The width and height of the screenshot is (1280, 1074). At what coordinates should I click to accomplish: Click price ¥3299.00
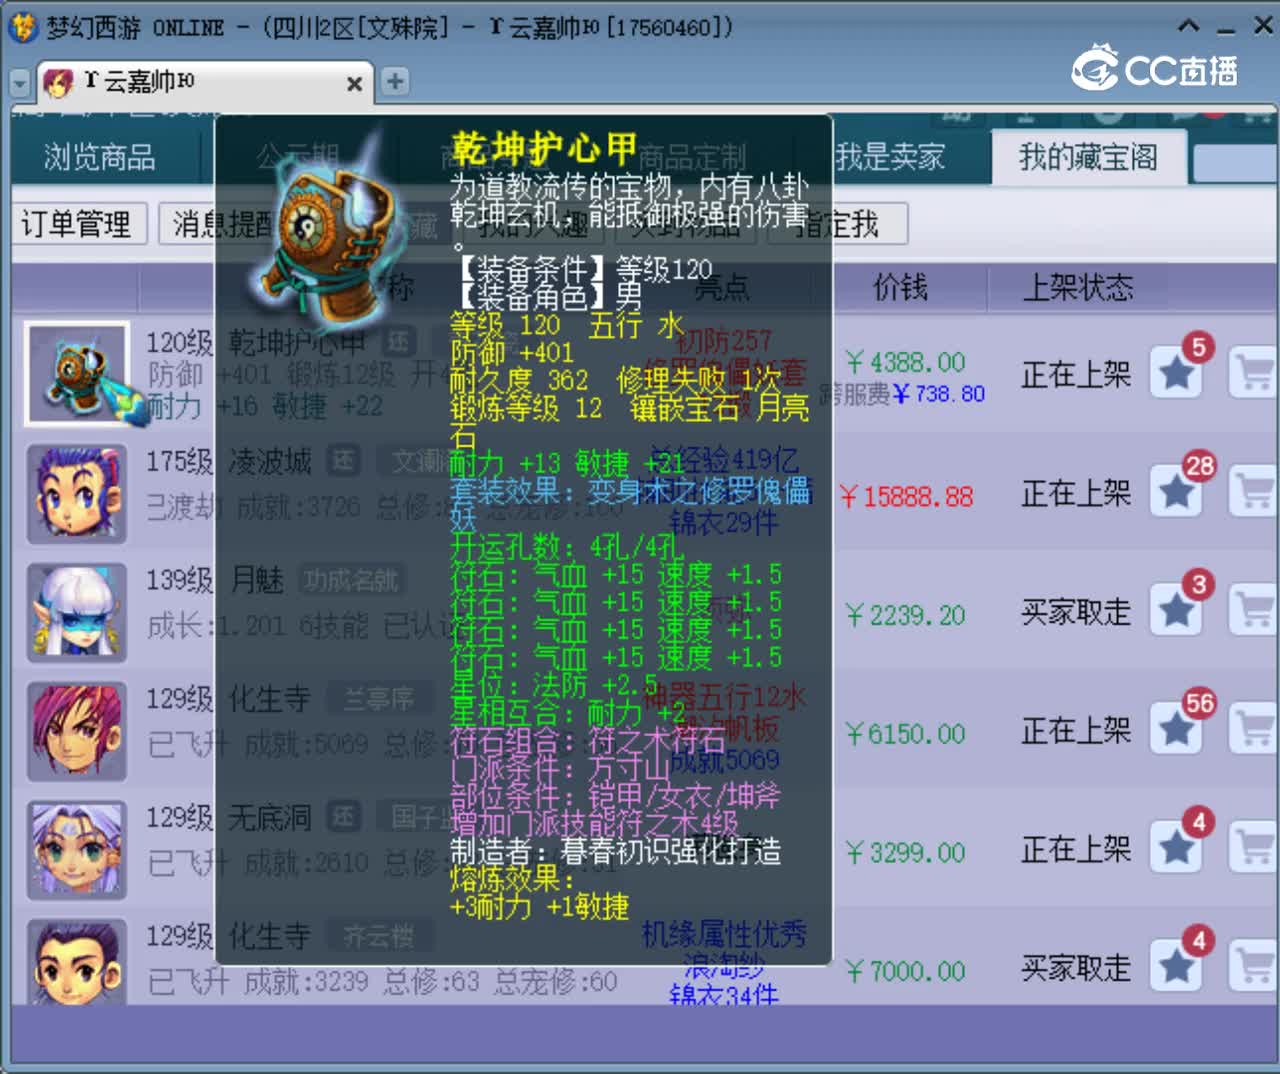point(905,853)
